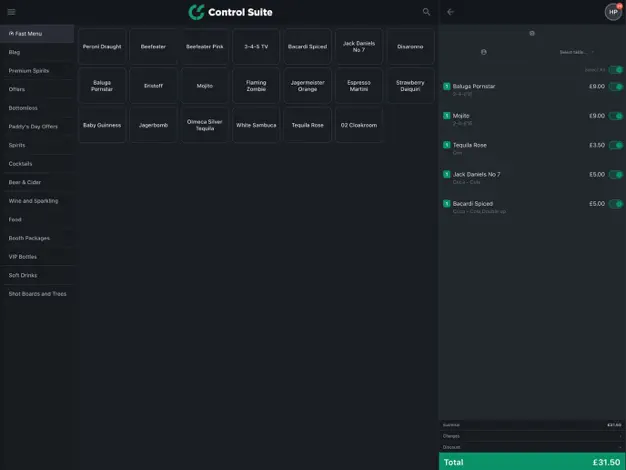Screen dimensions: 626x470
Task: Add Flaming Zombie to the order
Action: [x=256, y=86]
